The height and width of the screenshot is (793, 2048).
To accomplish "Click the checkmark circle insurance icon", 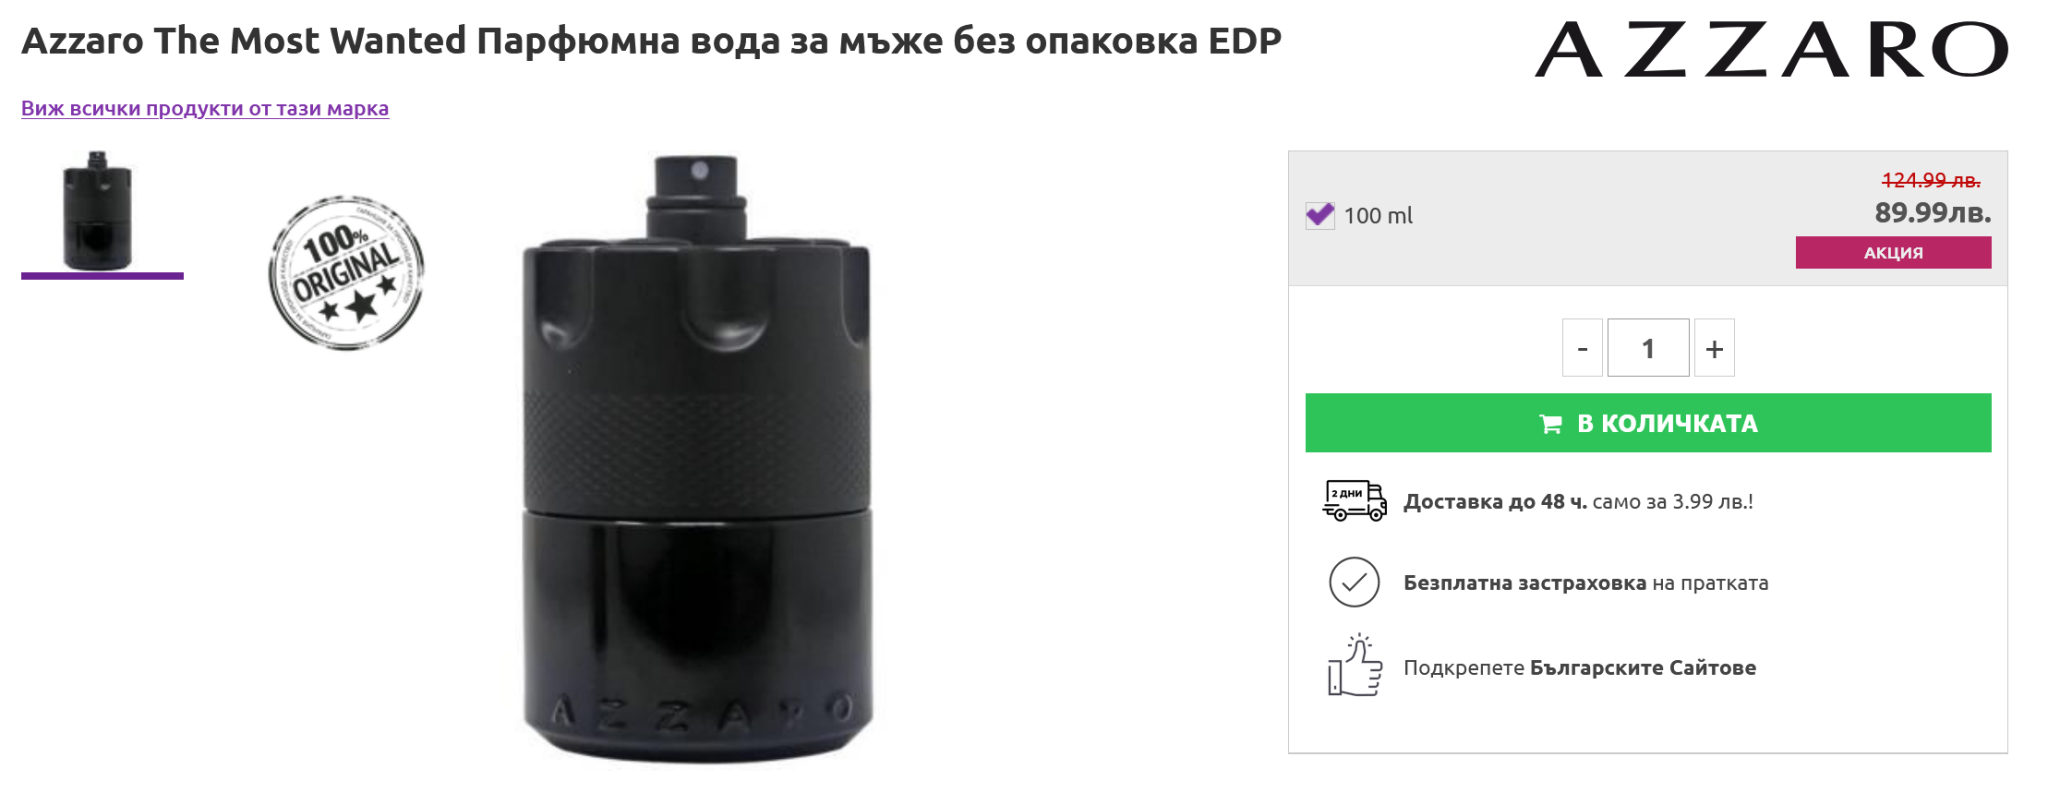I will (x=1354, y=582).
